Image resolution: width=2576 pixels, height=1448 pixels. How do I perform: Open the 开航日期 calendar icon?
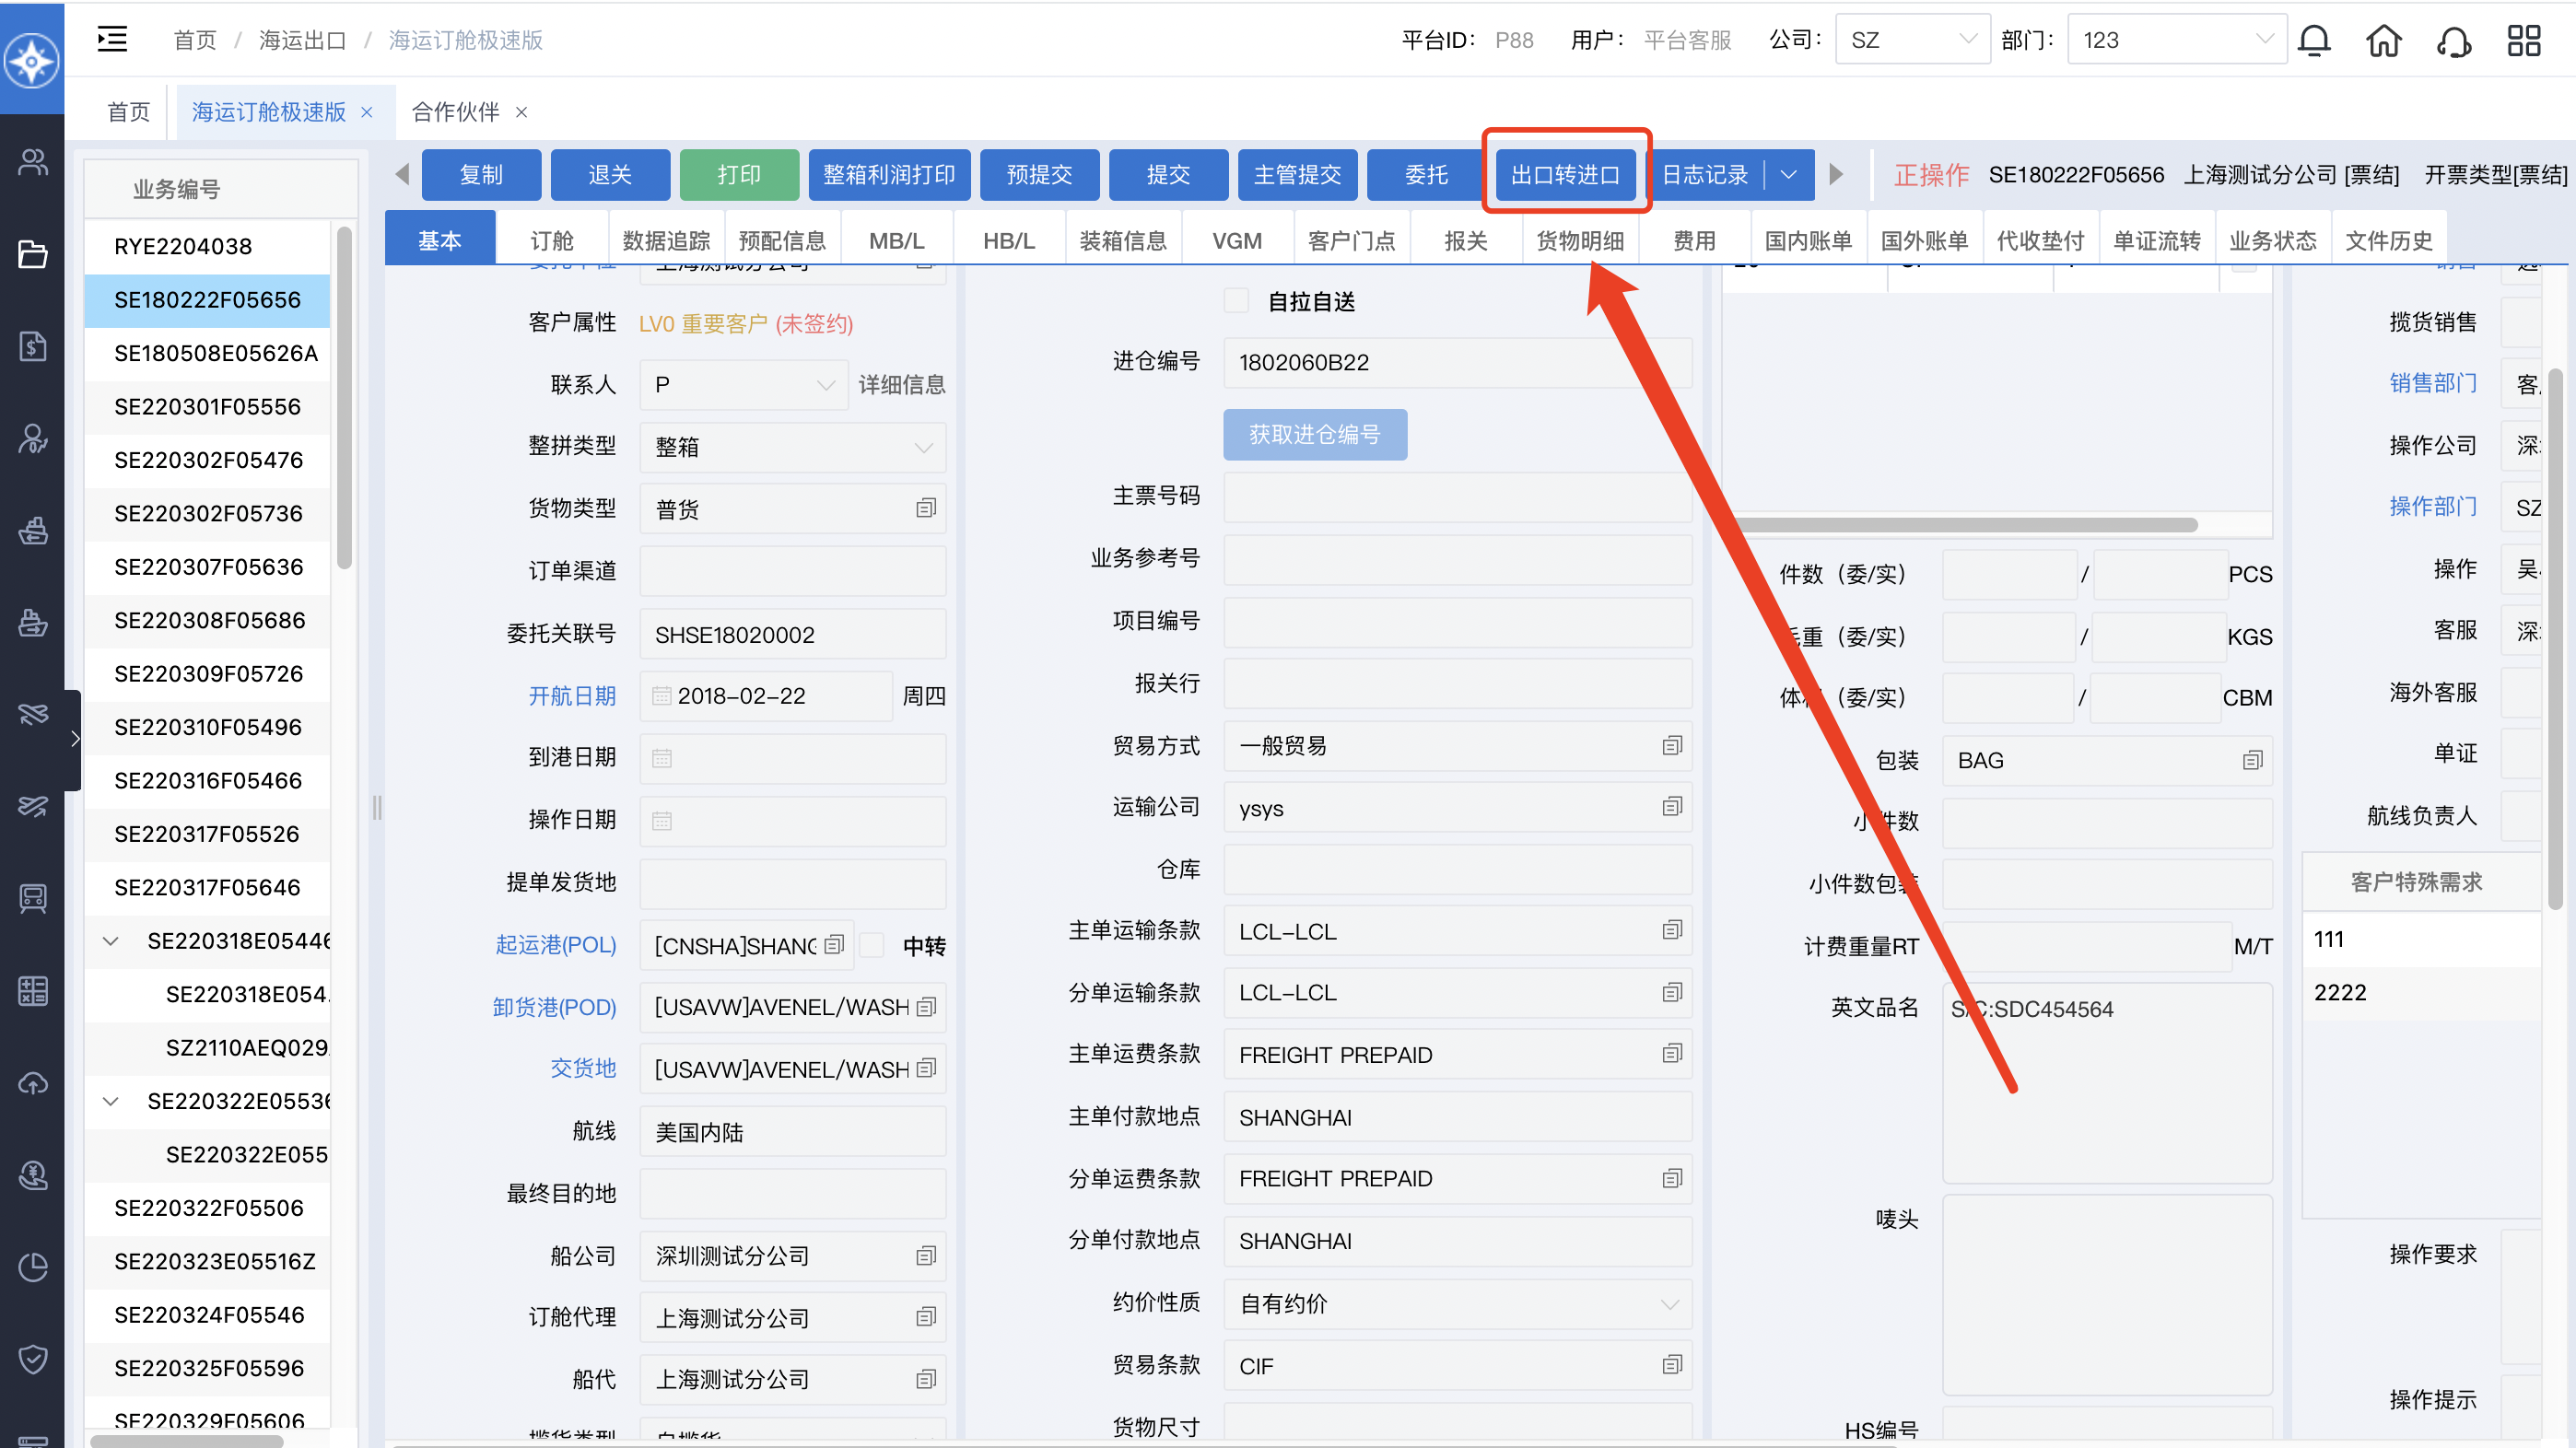pyautogui.click(x=662, y=696)
